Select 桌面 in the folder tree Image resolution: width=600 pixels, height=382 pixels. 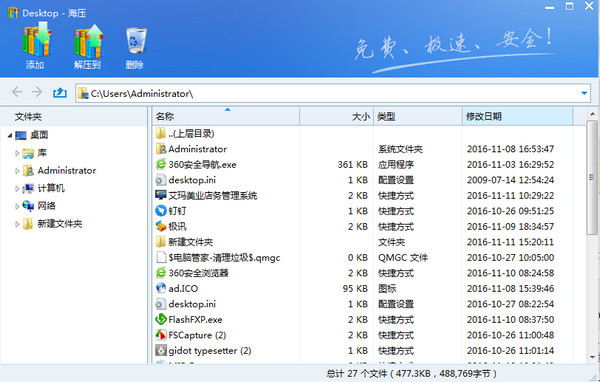pos(39,135)
